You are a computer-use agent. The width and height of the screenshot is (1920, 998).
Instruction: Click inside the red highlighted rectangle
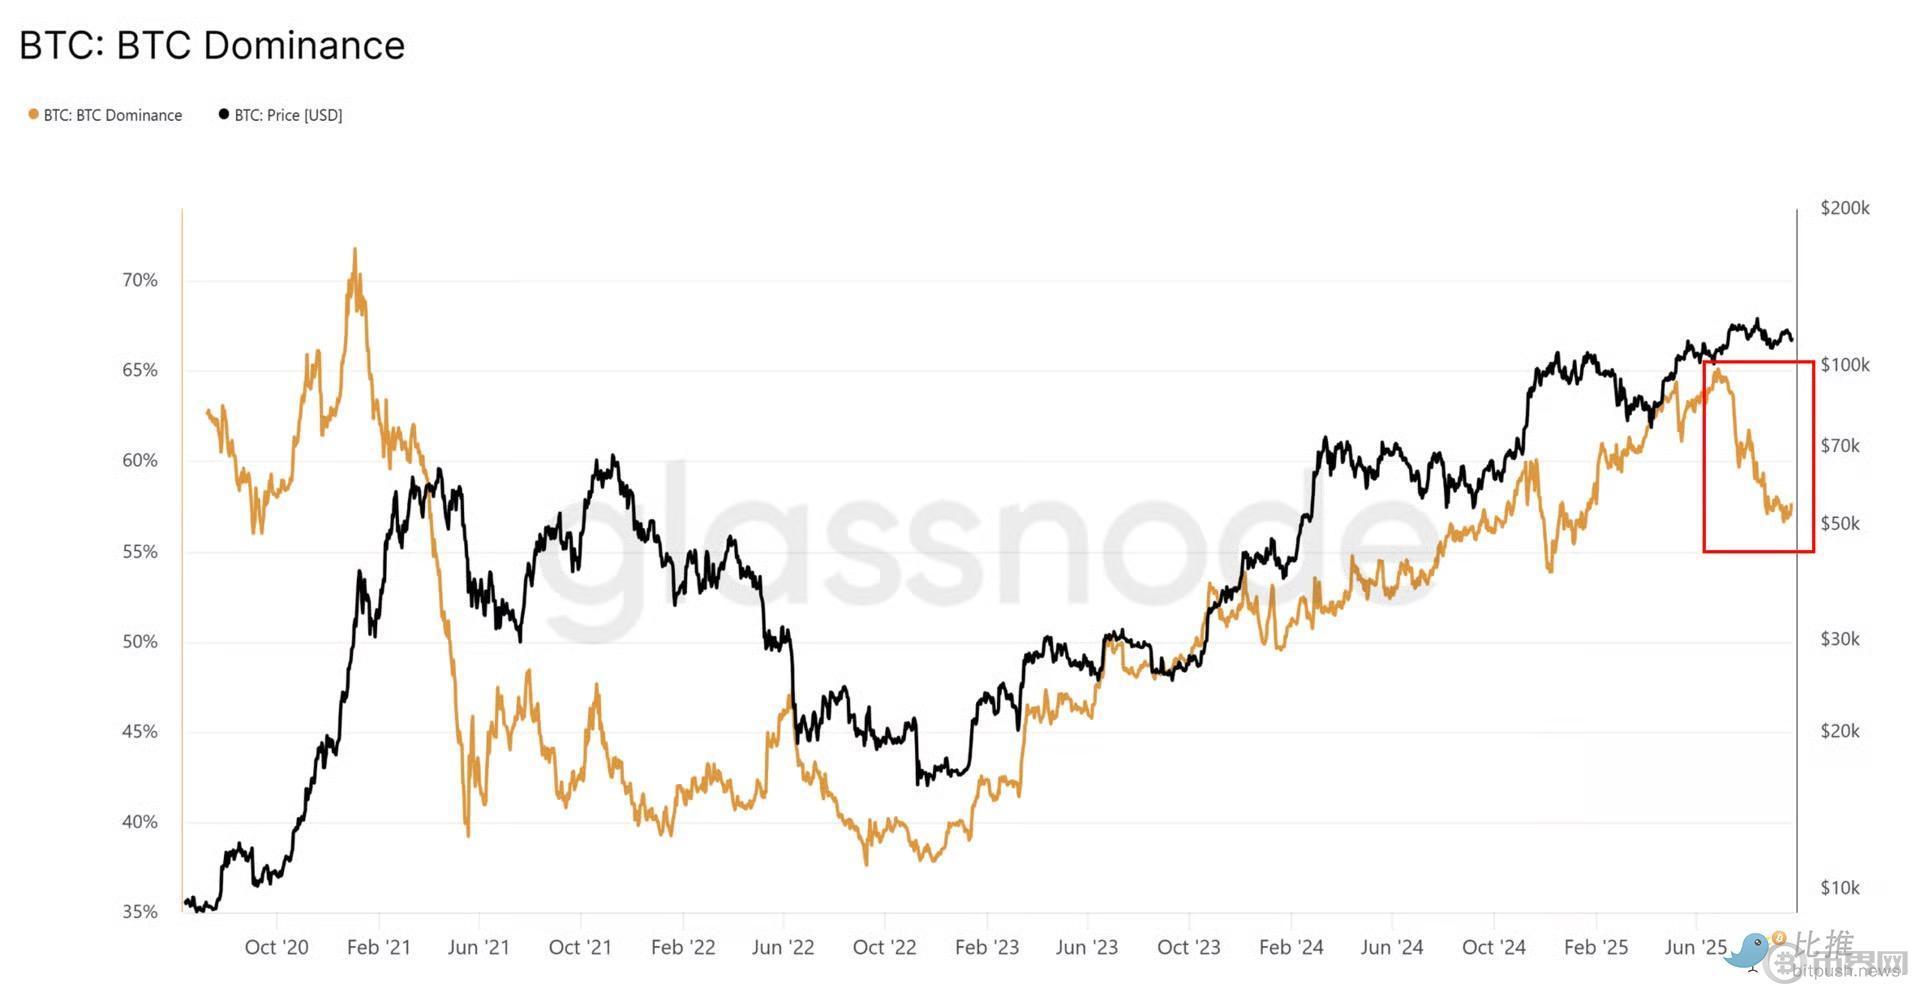(1758, 456)
